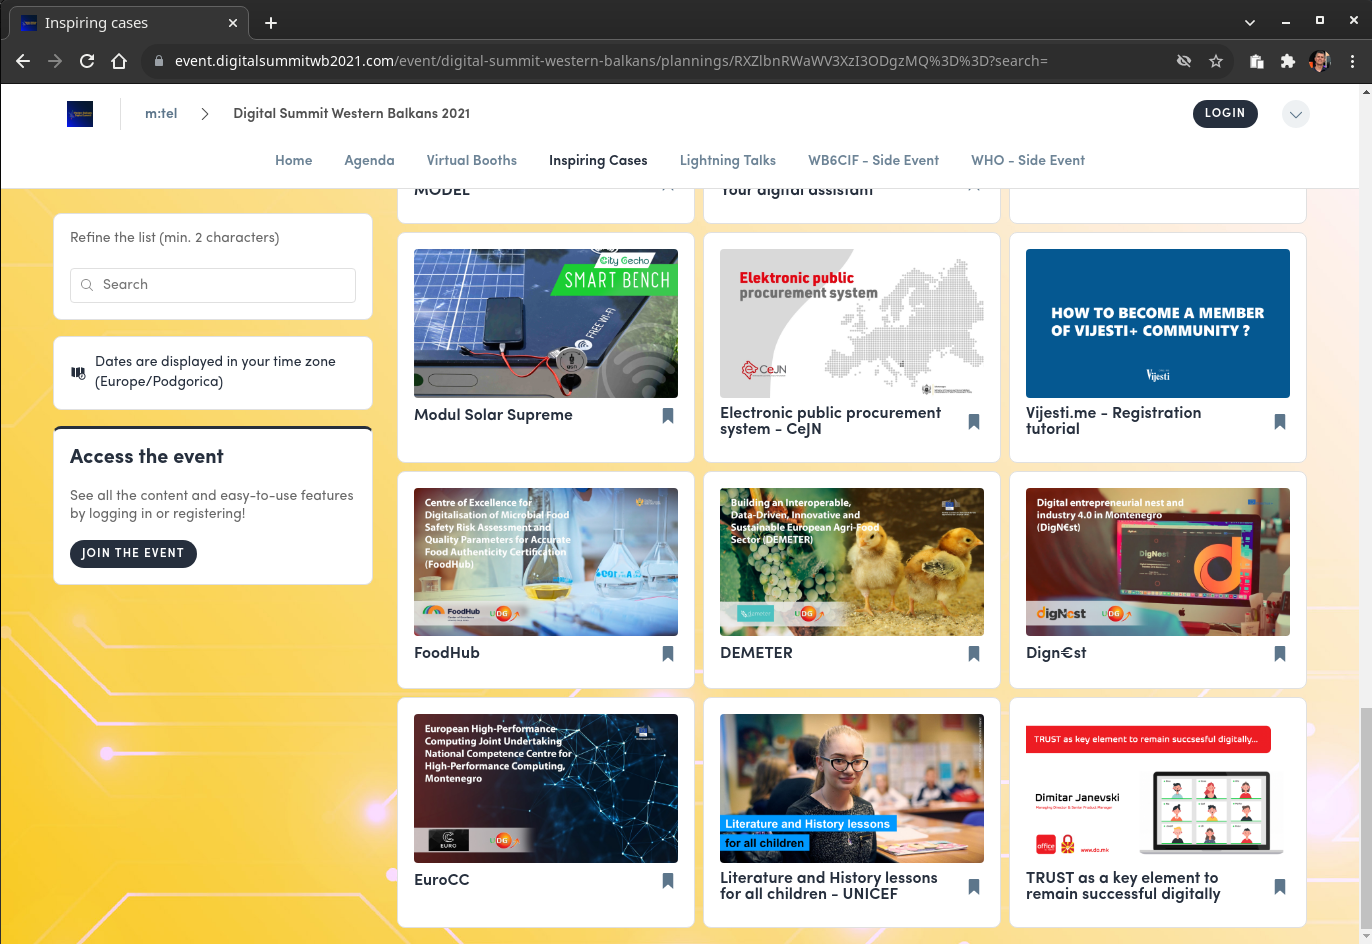
Task: Switch to the Agenda tab
Action: tap(369, 160)
